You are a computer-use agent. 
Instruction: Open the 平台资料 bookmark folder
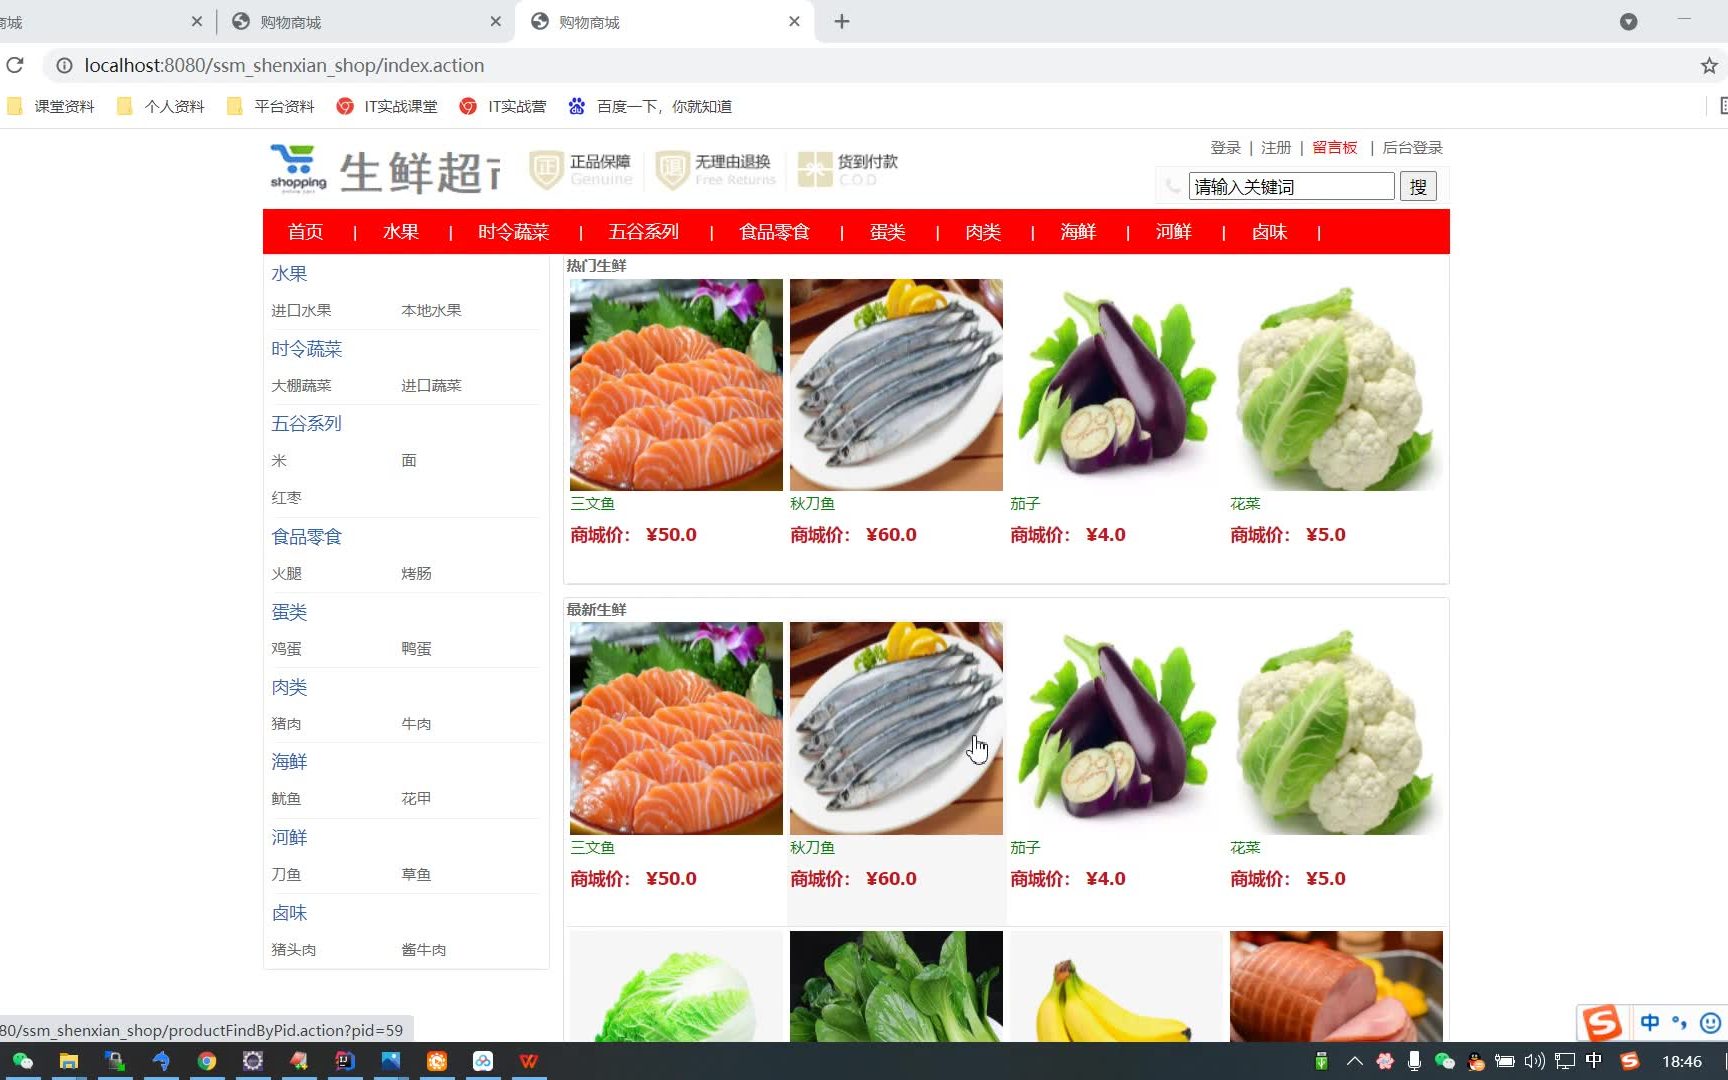pyautogui.click(x=271, y=106)
